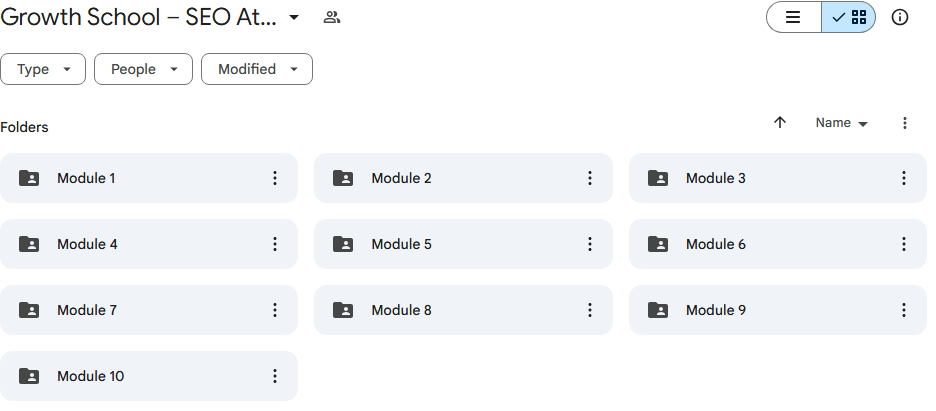The width and height of the screenshot is (936, 411).
Task: Open more options for Module 9 folder
Action: click(x=904, y=310)
